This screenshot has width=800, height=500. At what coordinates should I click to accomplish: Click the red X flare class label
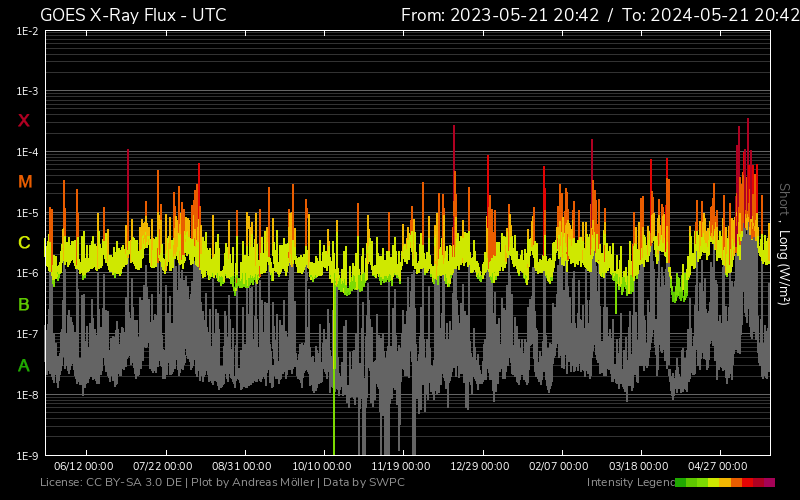(x=24, y=121)
